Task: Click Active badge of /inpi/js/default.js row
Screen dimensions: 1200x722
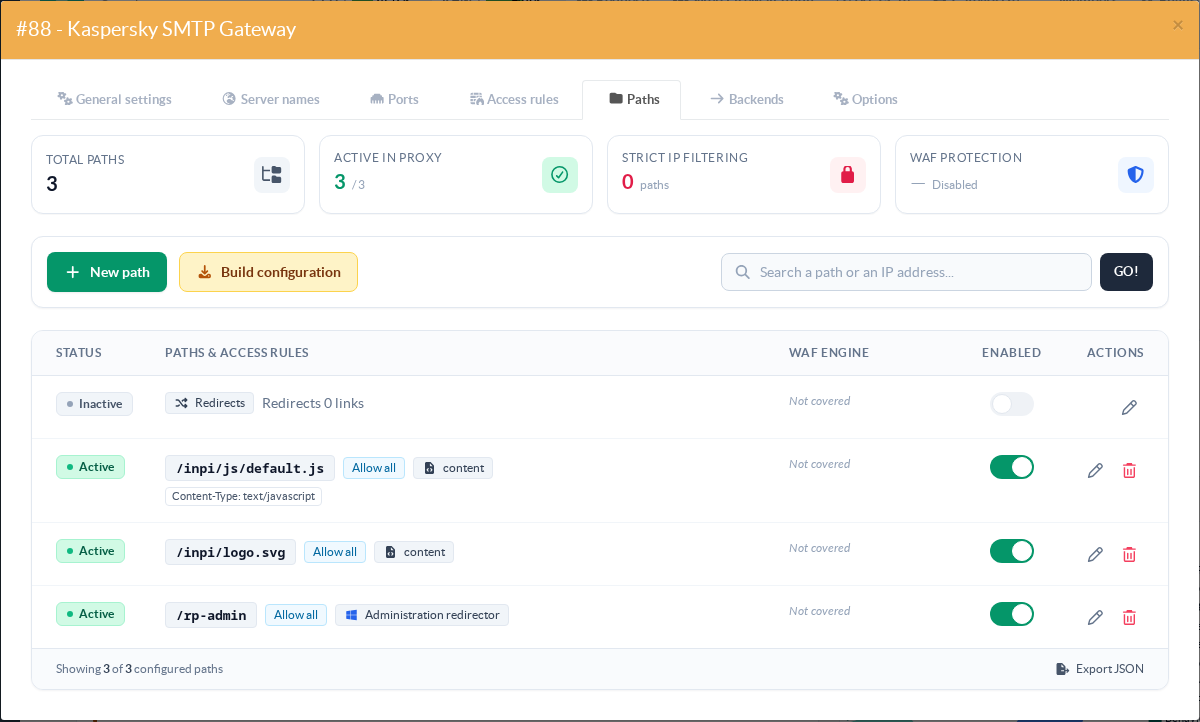Action: click(90, 467)
